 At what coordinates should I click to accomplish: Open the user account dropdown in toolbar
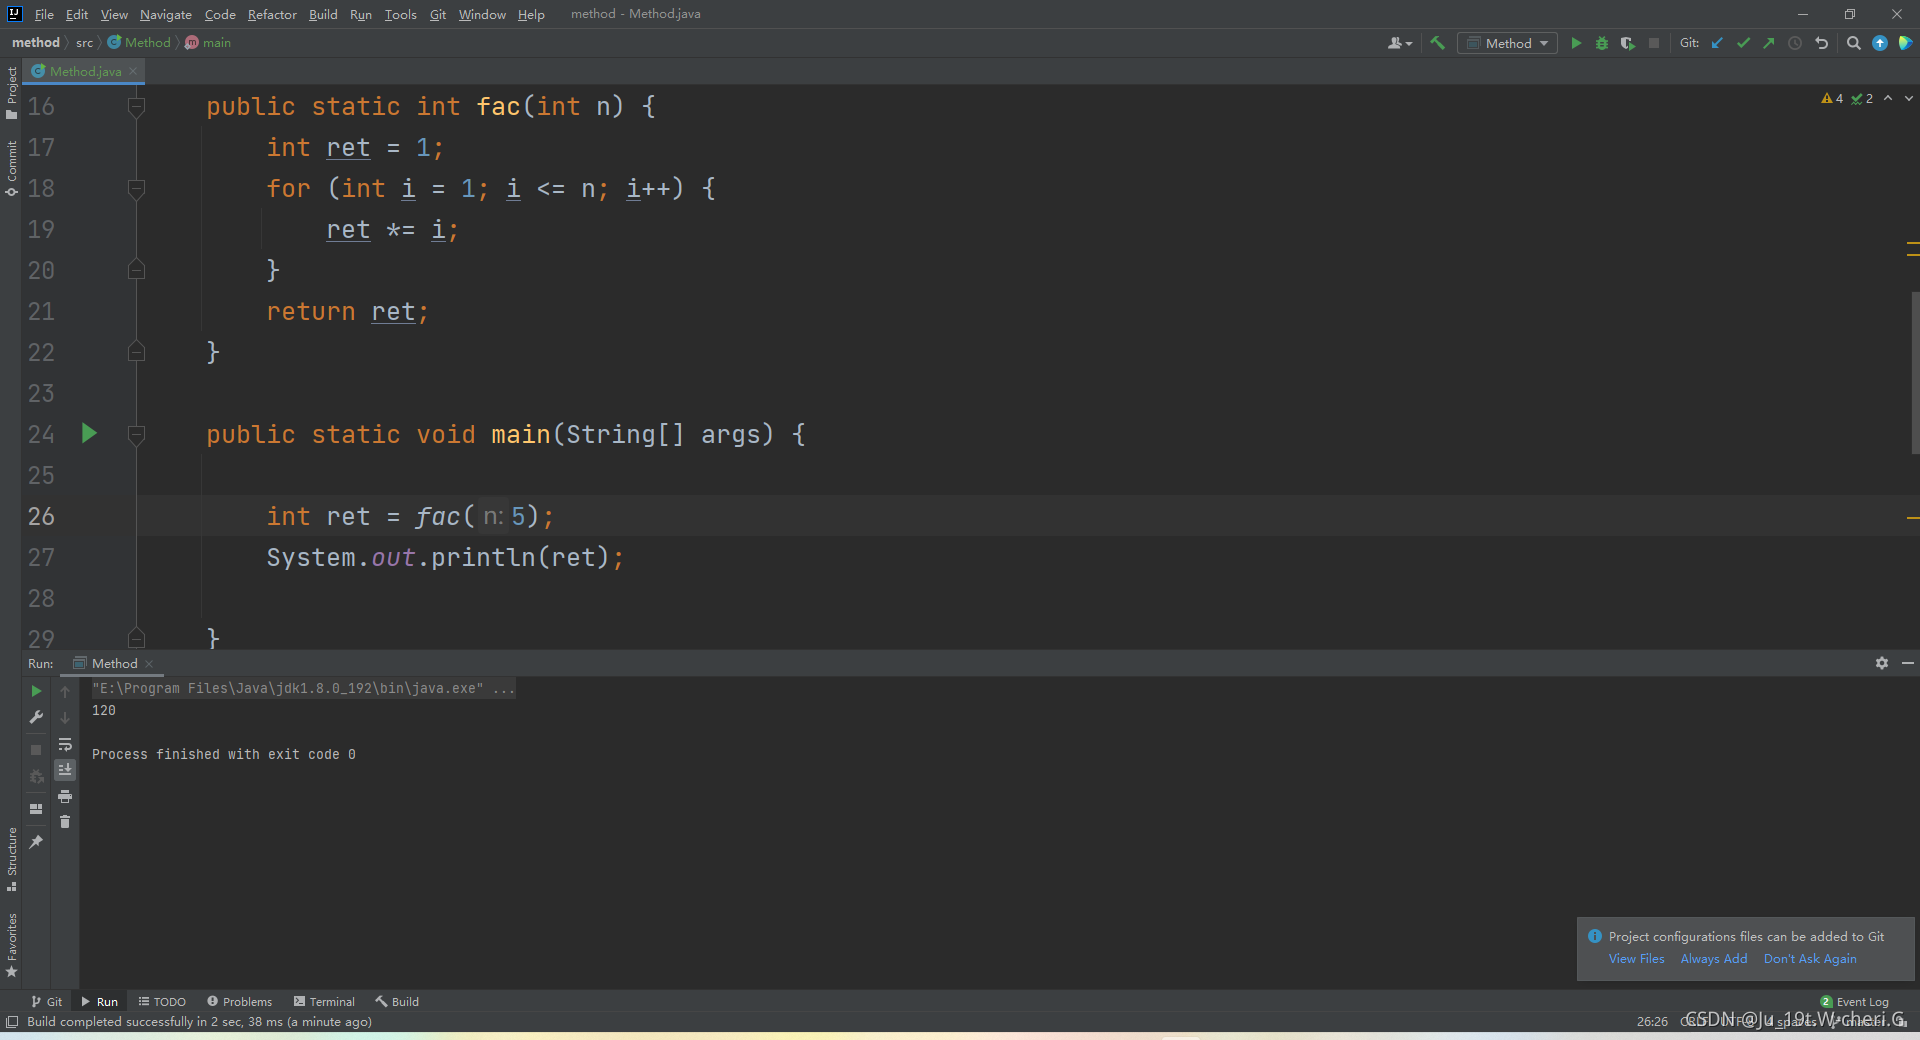click(1400, 43)
